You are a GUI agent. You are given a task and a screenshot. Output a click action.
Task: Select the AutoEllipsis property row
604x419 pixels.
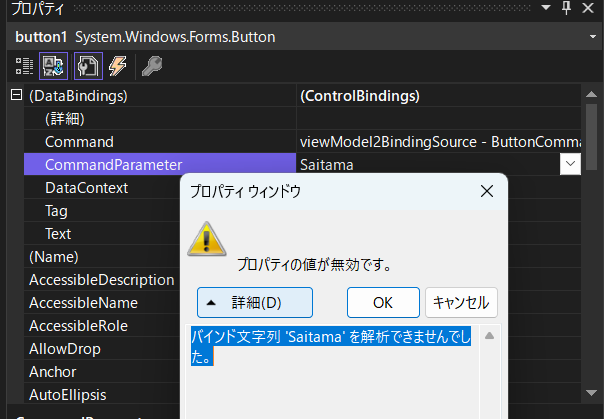[x=102, y=395]
